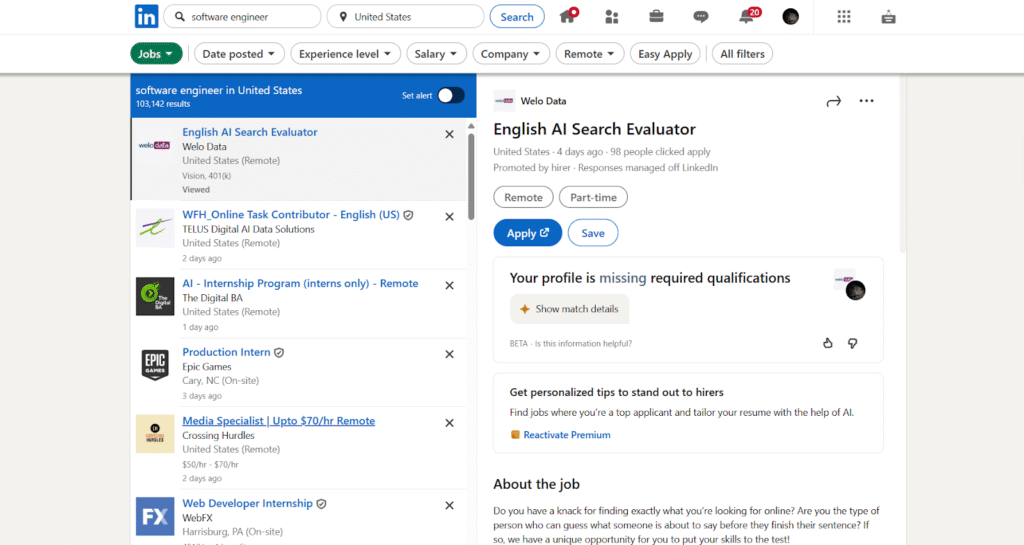Click the job list scrollbar
This screenshot has width=1024, height=545.
coord(471,175)
